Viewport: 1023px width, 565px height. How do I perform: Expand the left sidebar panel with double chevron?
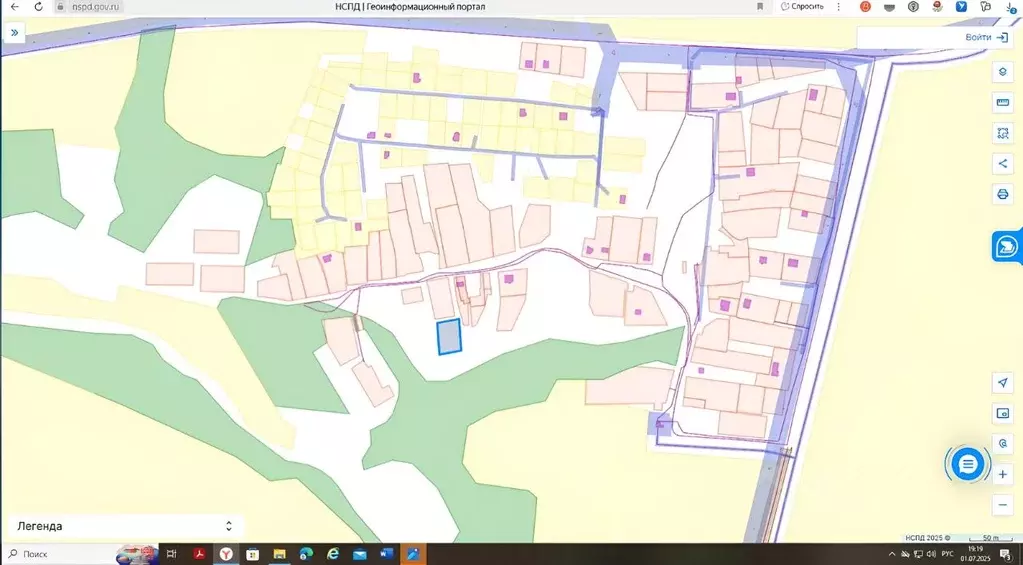click(14, 33)
